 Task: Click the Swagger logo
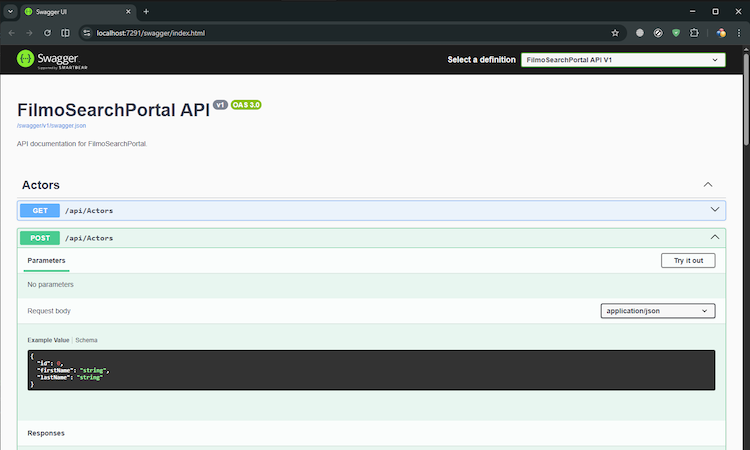(52, 59)
